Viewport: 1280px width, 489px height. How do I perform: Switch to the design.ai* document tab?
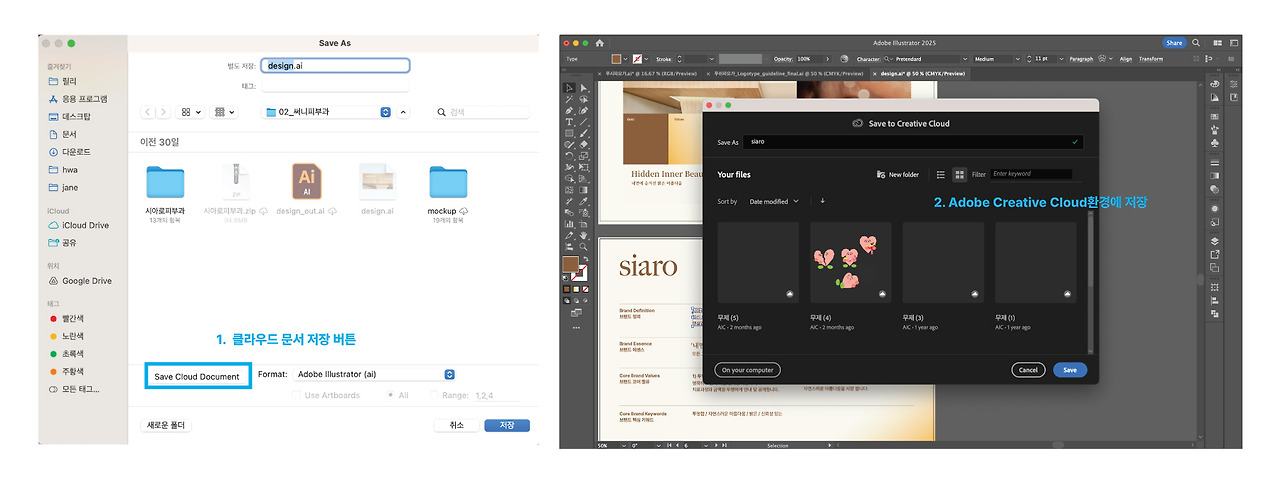coord(920,74)
